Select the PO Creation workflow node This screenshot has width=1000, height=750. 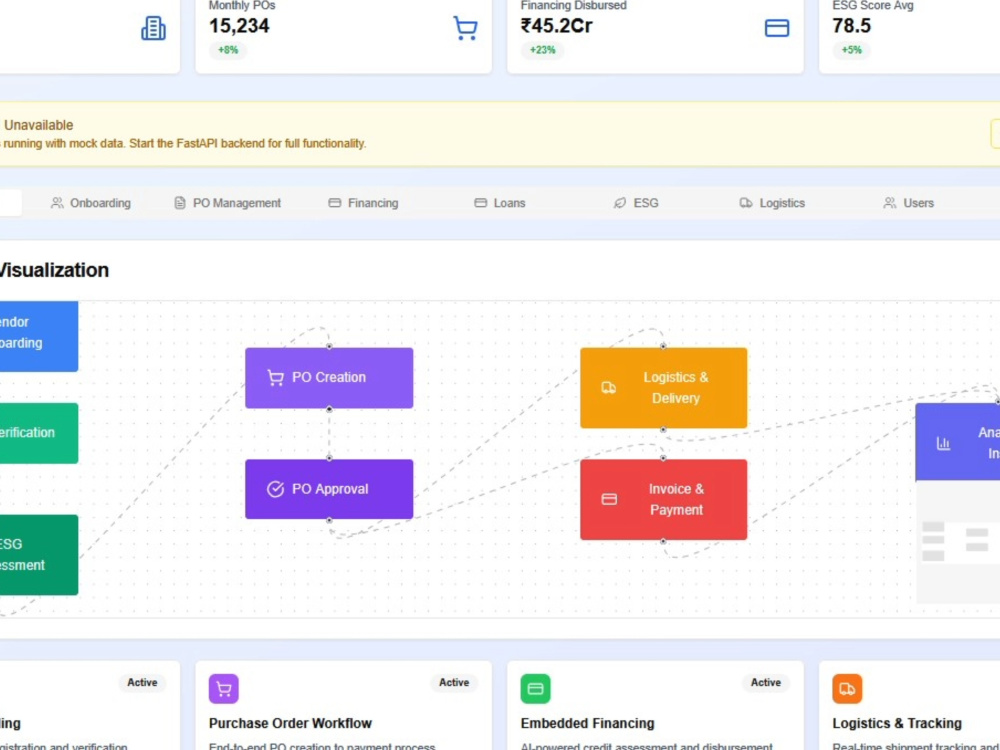[x=329, y=378]
